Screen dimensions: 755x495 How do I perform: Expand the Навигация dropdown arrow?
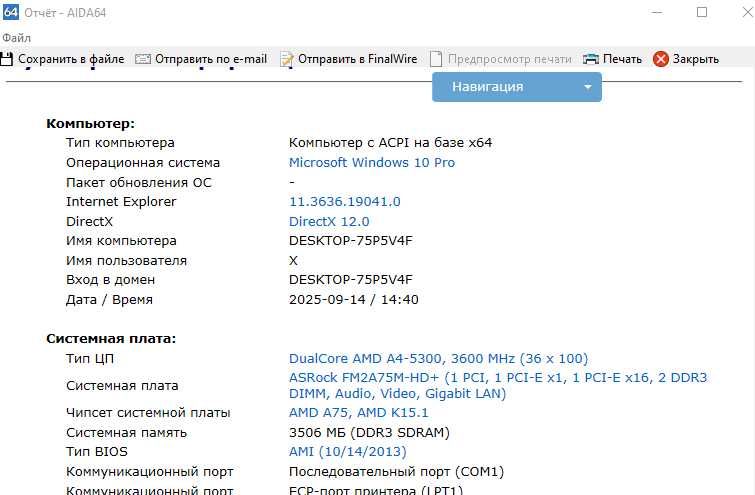587,87
